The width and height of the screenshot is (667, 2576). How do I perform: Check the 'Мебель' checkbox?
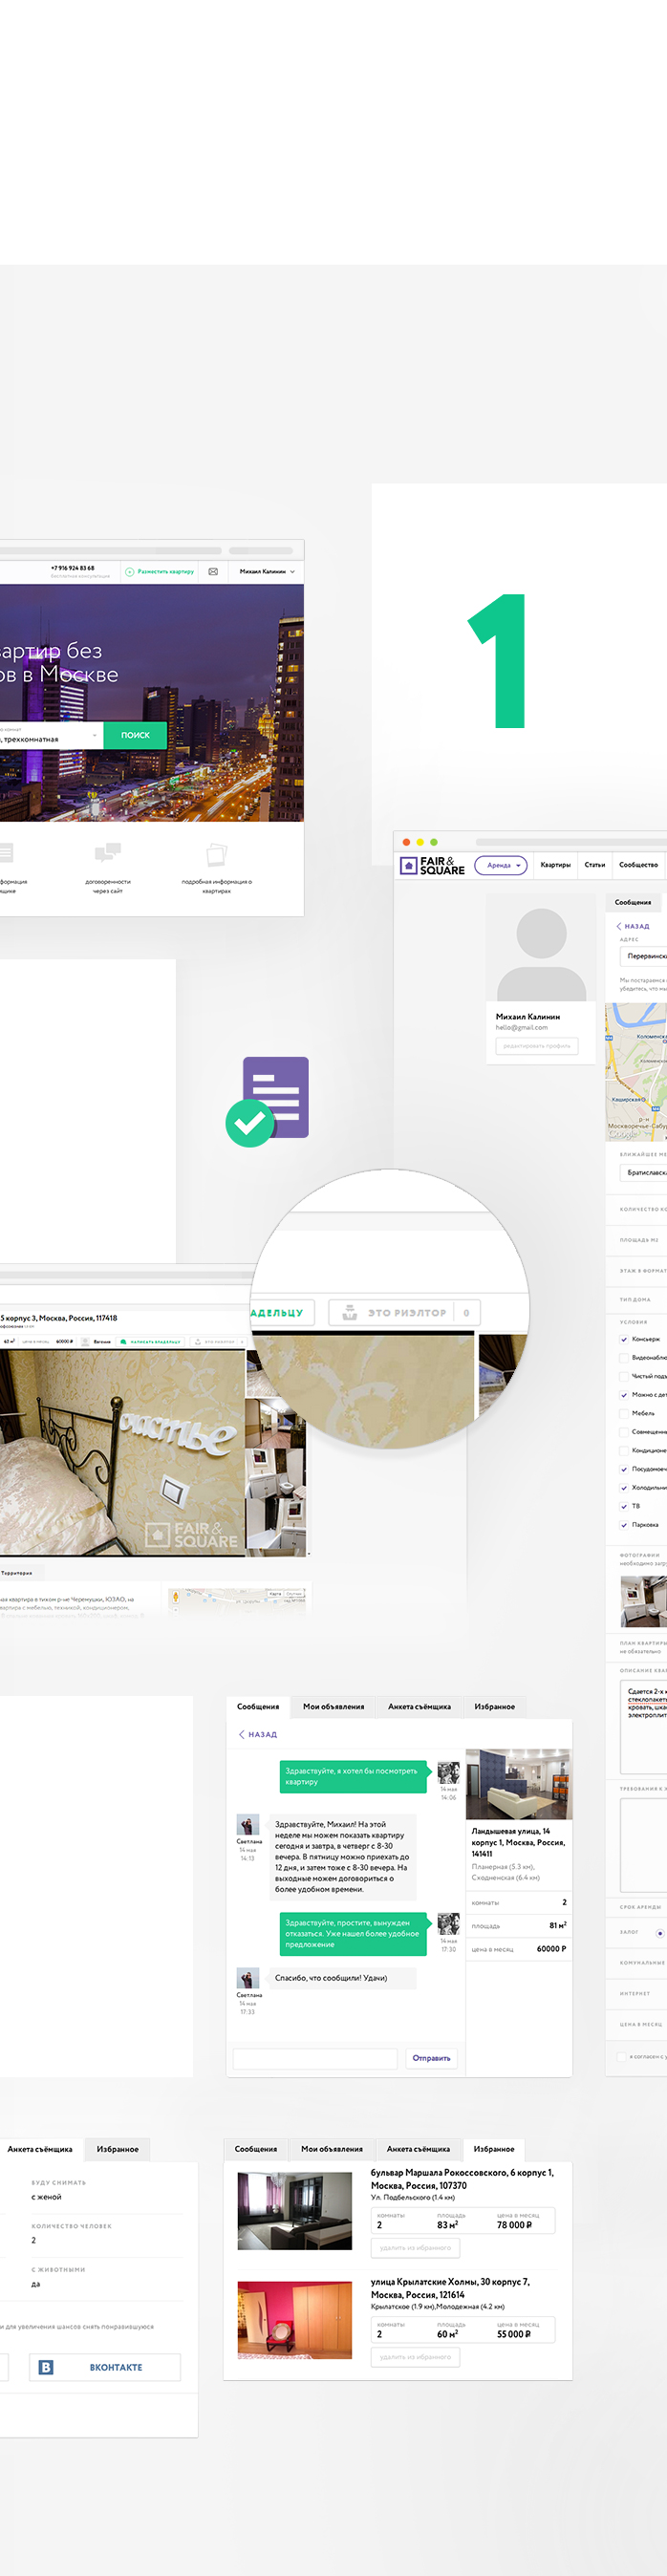click(624, 1413)
